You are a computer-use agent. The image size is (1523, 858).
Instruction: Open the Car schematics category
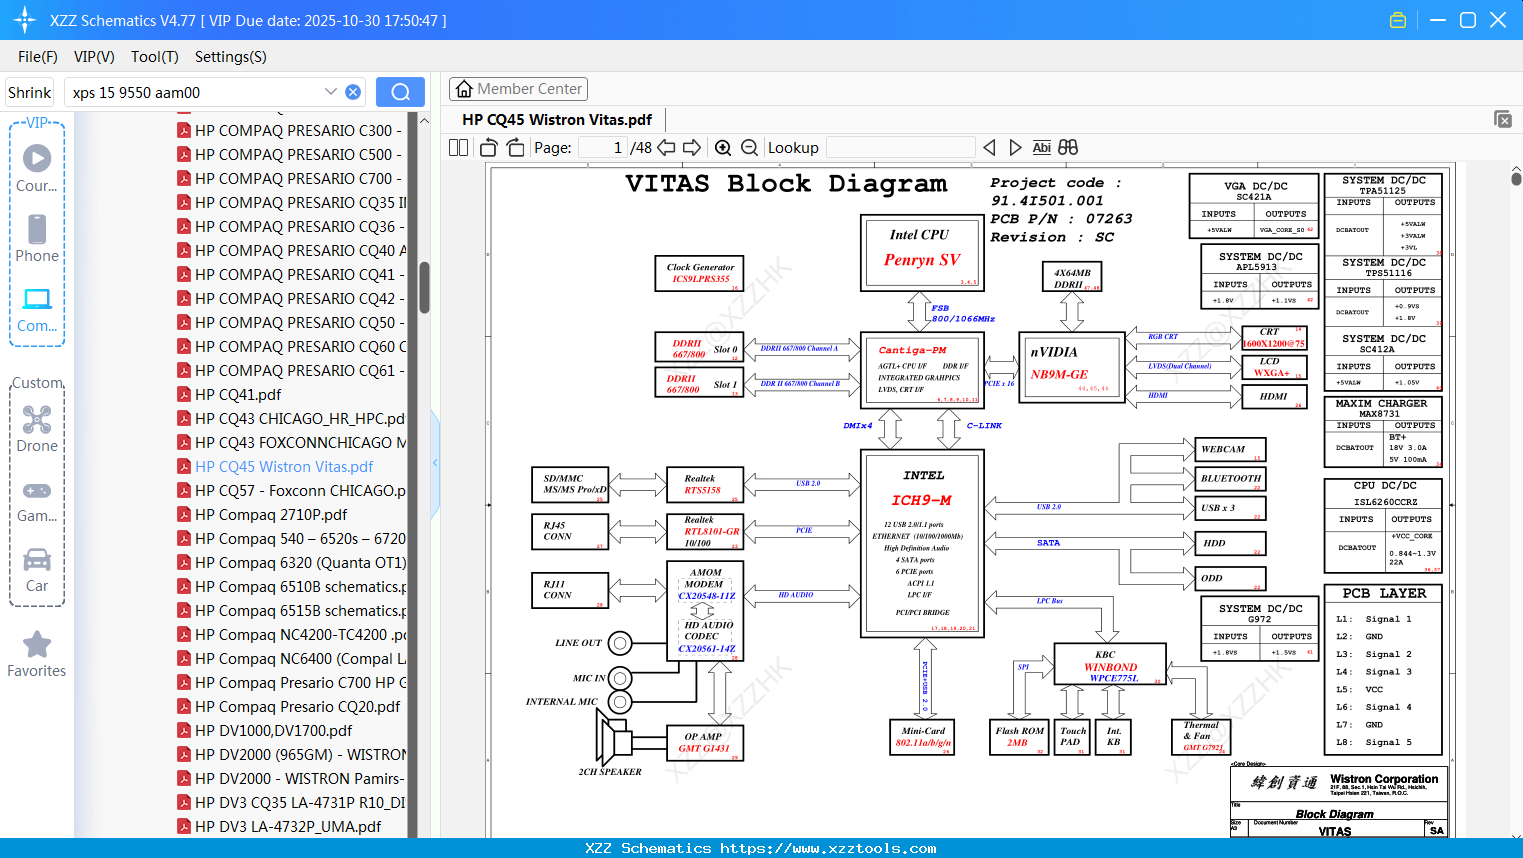click(37, 570)
